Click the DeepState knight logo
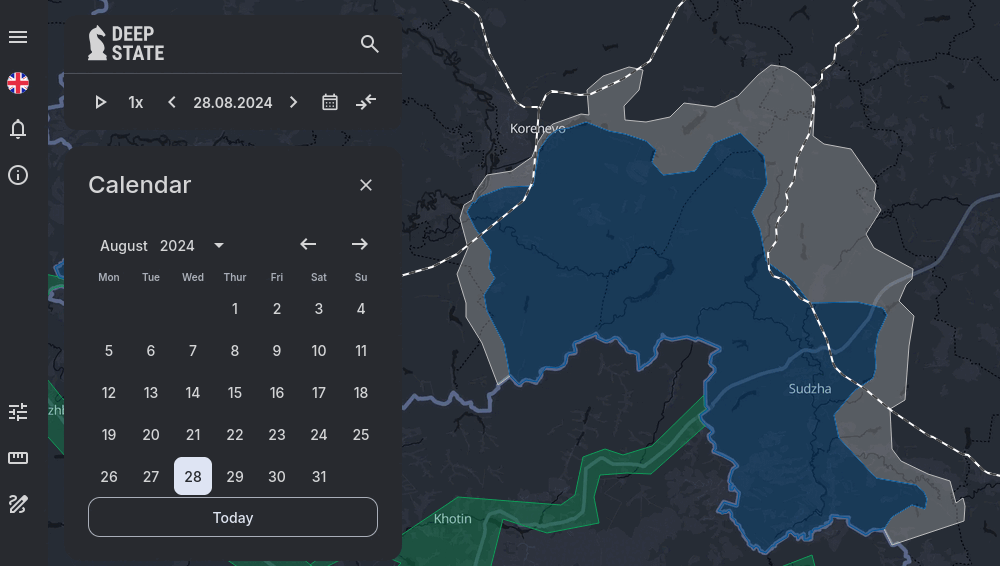The image size is (1000, 566). point(126,43)
